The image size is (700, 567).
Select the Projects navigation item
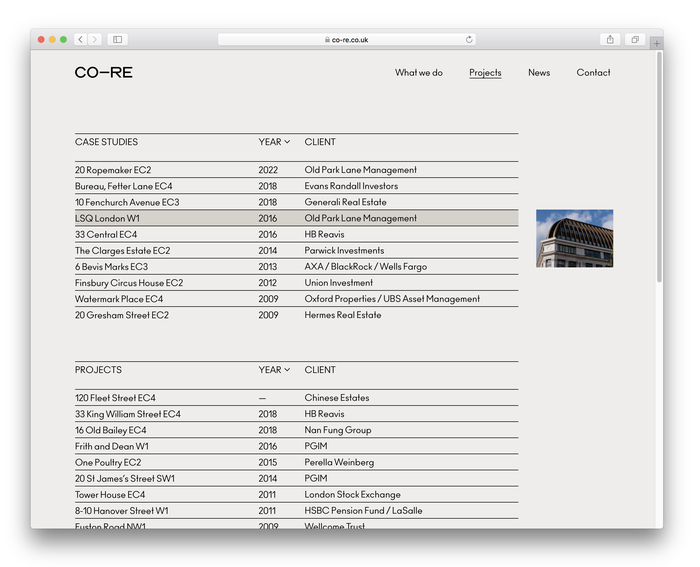[x=485, y=73]
